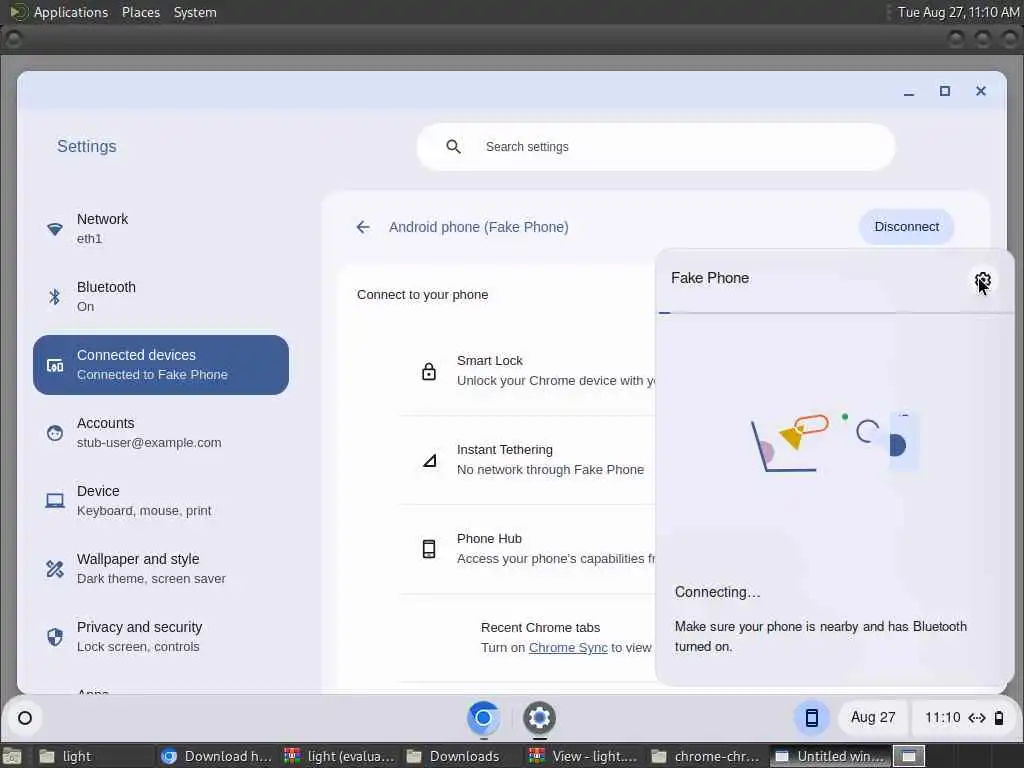1024x768 pixels.
Task: Switch to 'chrome-chr...' taskbar window
Action: (707, 756)
